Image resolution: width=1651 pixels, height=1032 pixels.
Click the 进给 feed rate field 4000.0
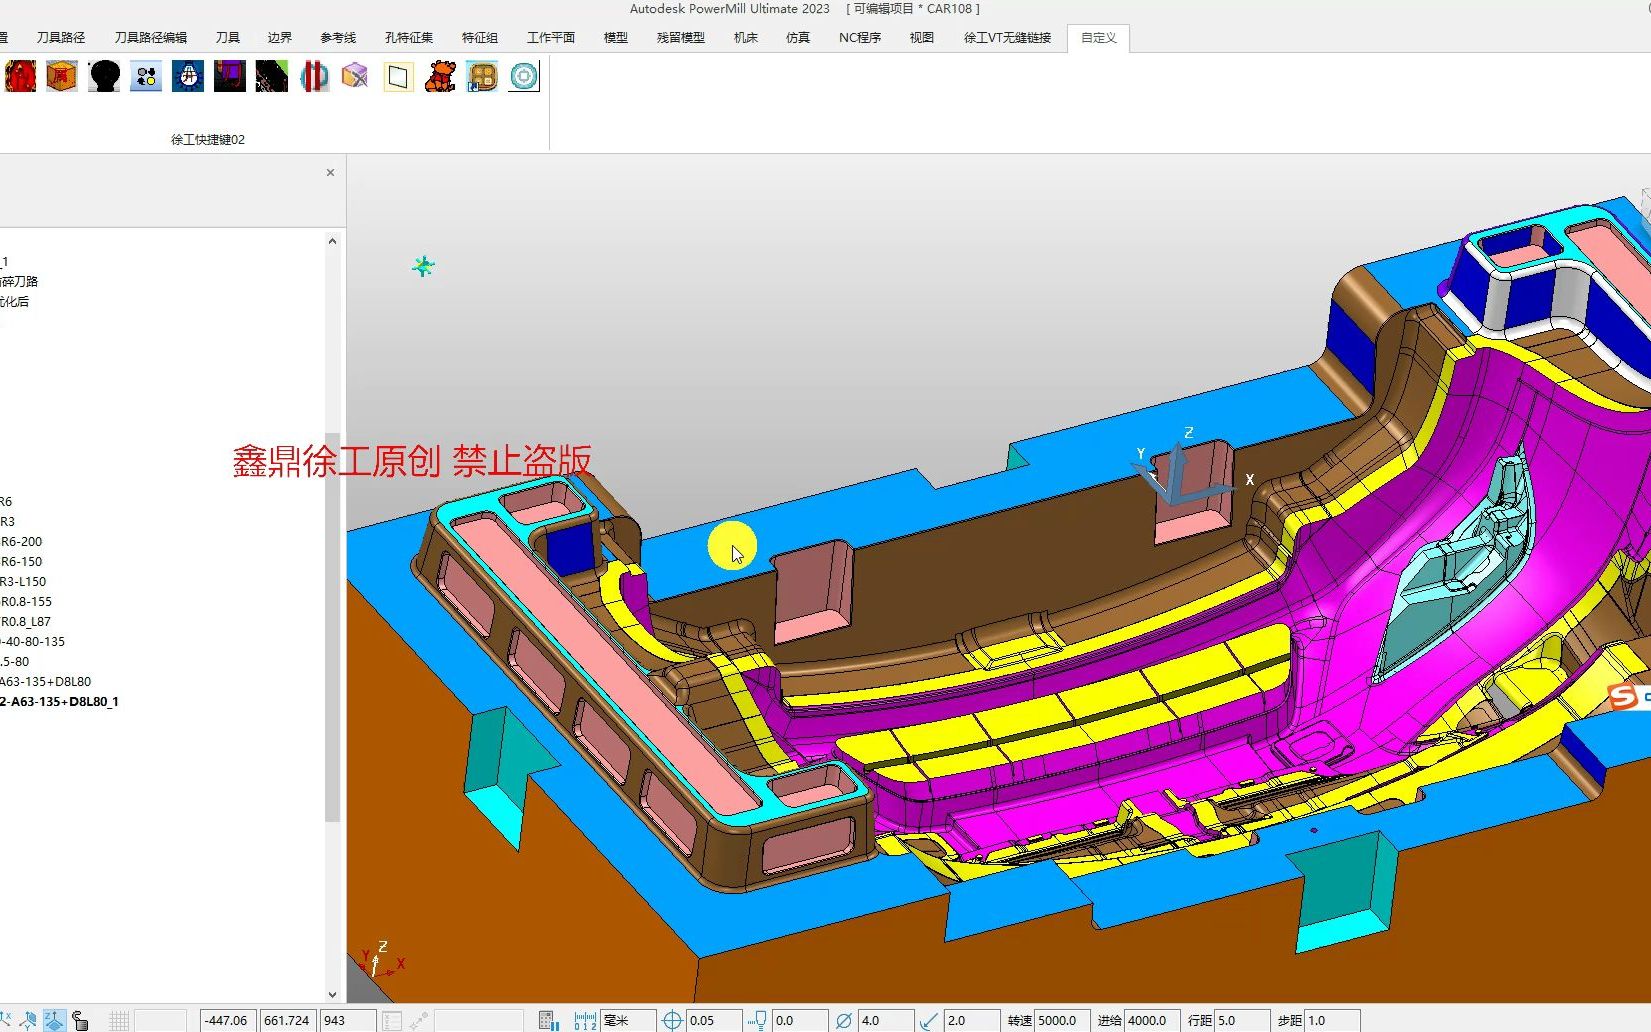click(1152, 1020)
